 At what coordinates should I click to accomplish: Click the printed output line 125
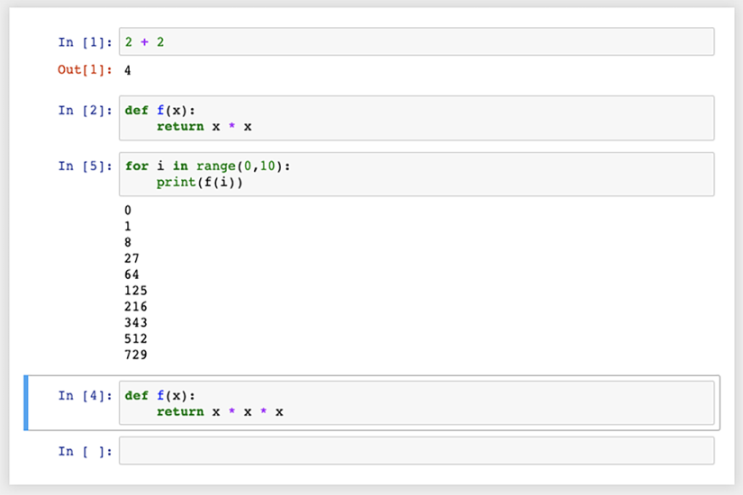136,290
